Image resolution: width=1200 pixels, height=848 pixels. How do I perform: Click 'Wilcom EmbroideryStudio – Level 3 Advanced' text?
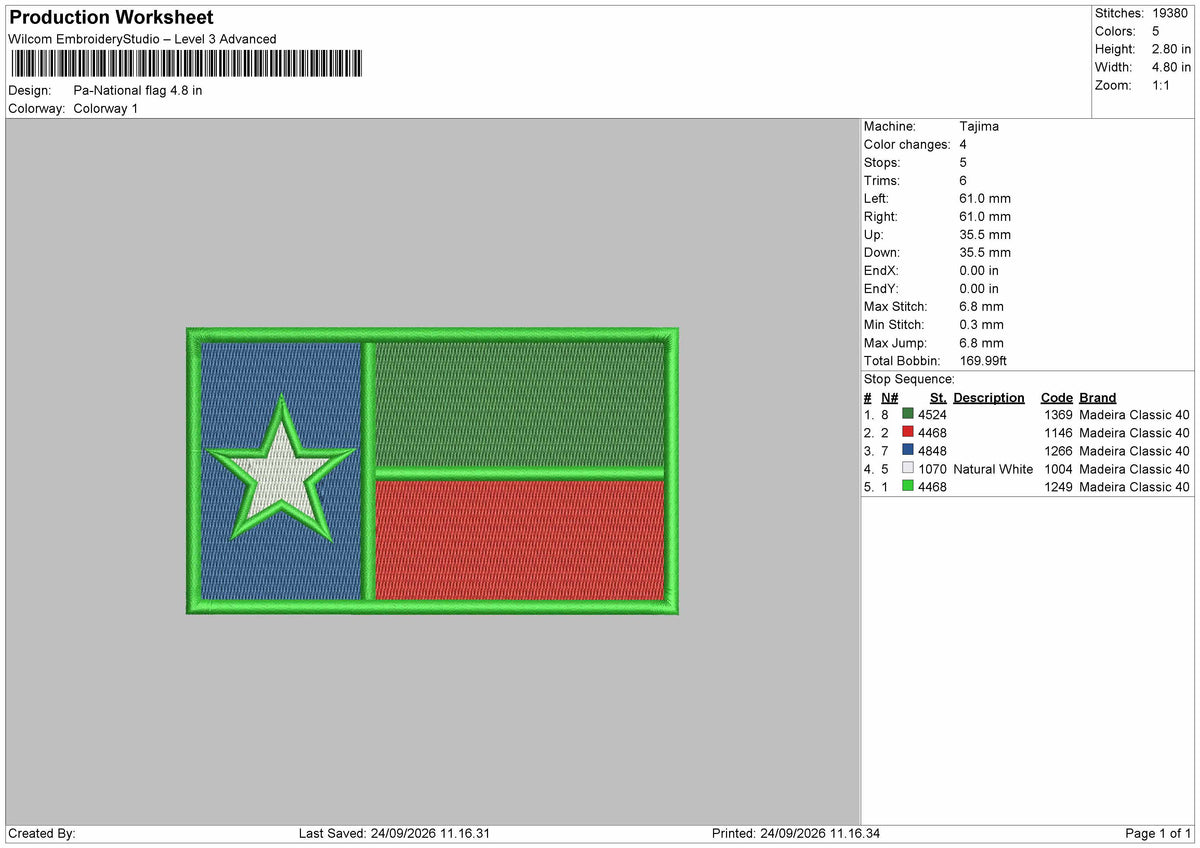(x=142, y=39)
